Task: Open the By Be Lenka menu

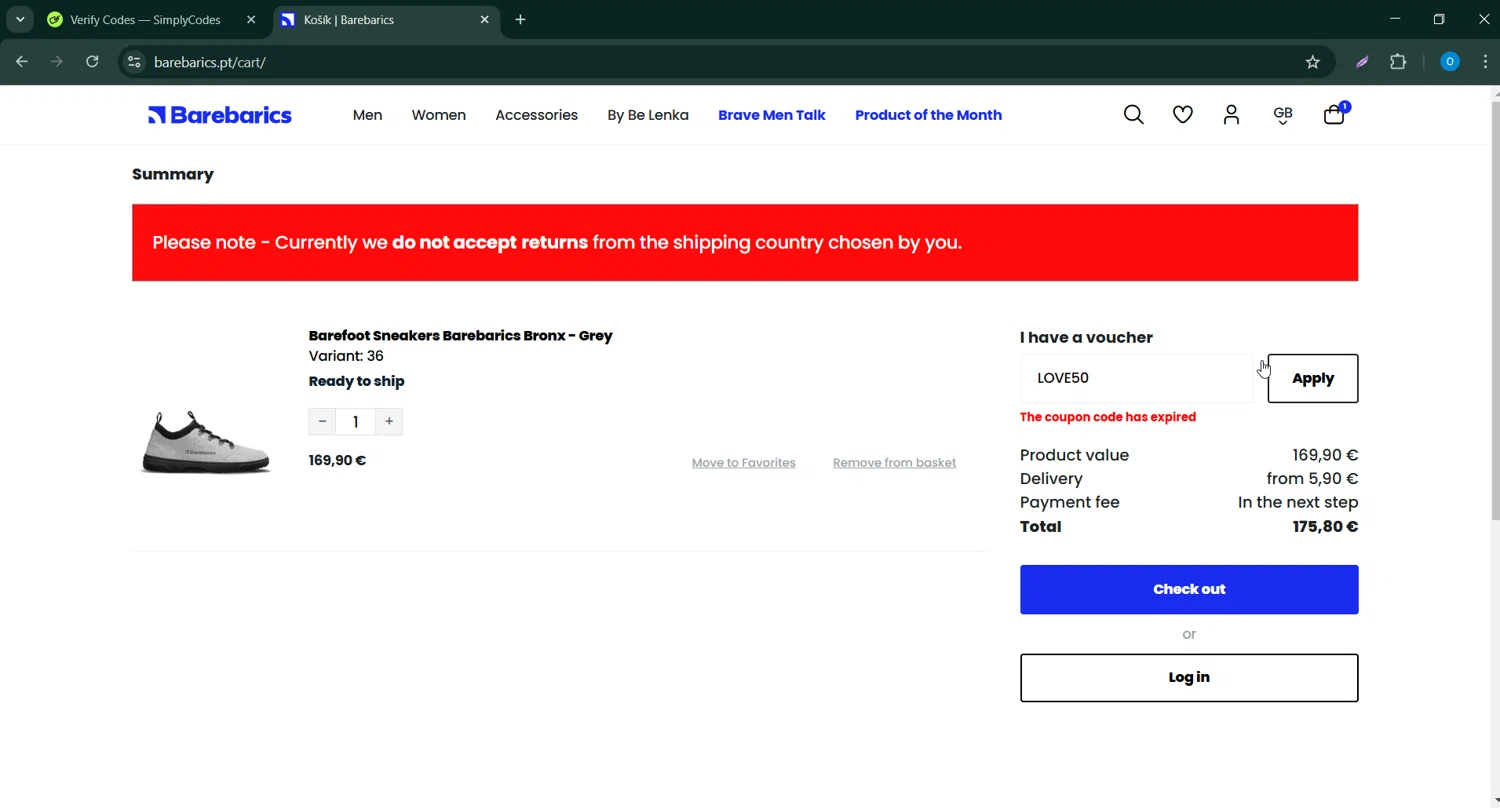Action: [x=648, y=115]
